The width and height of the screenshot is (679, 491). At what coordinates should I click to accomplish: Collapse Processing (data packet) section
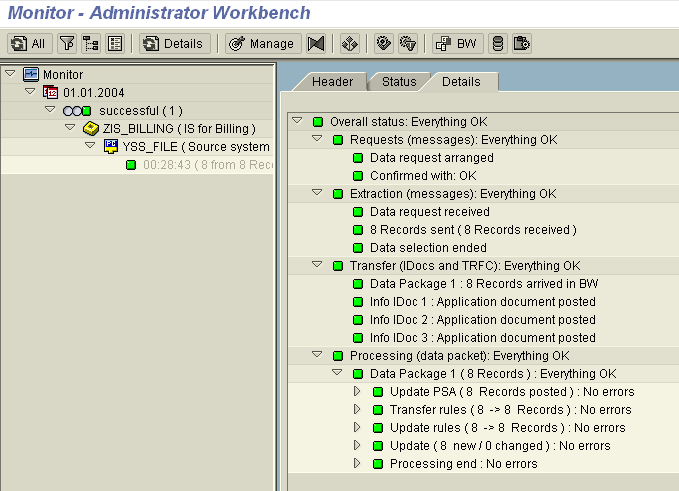317,354
